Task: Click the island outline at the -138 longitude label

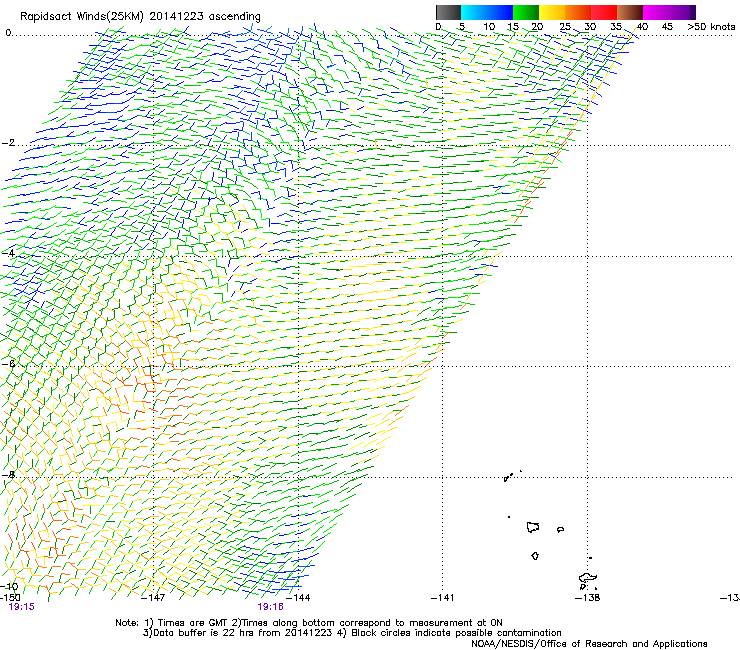Action: [588, 579]
